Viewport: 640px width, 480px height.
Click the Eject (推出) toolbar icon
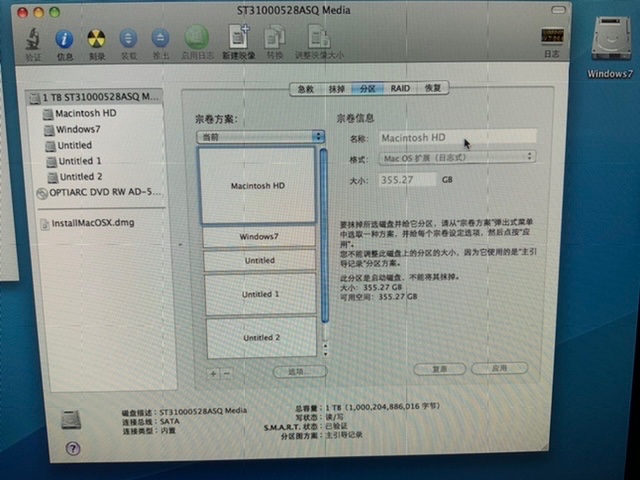(160, 38)
